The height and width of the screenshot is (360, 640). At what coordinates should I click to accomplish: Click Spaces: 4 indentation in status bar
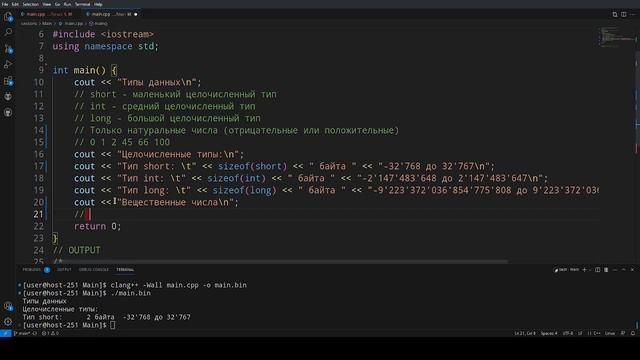pos(549,333)
